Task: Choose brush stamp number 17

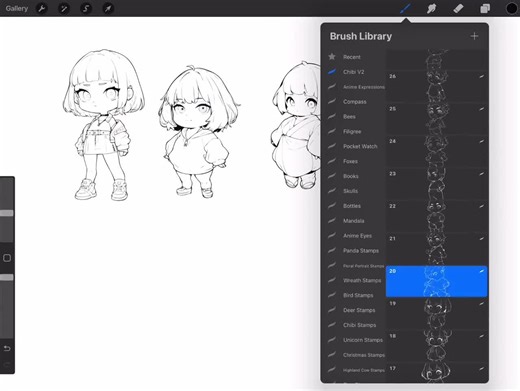Action: pos(437,373)
